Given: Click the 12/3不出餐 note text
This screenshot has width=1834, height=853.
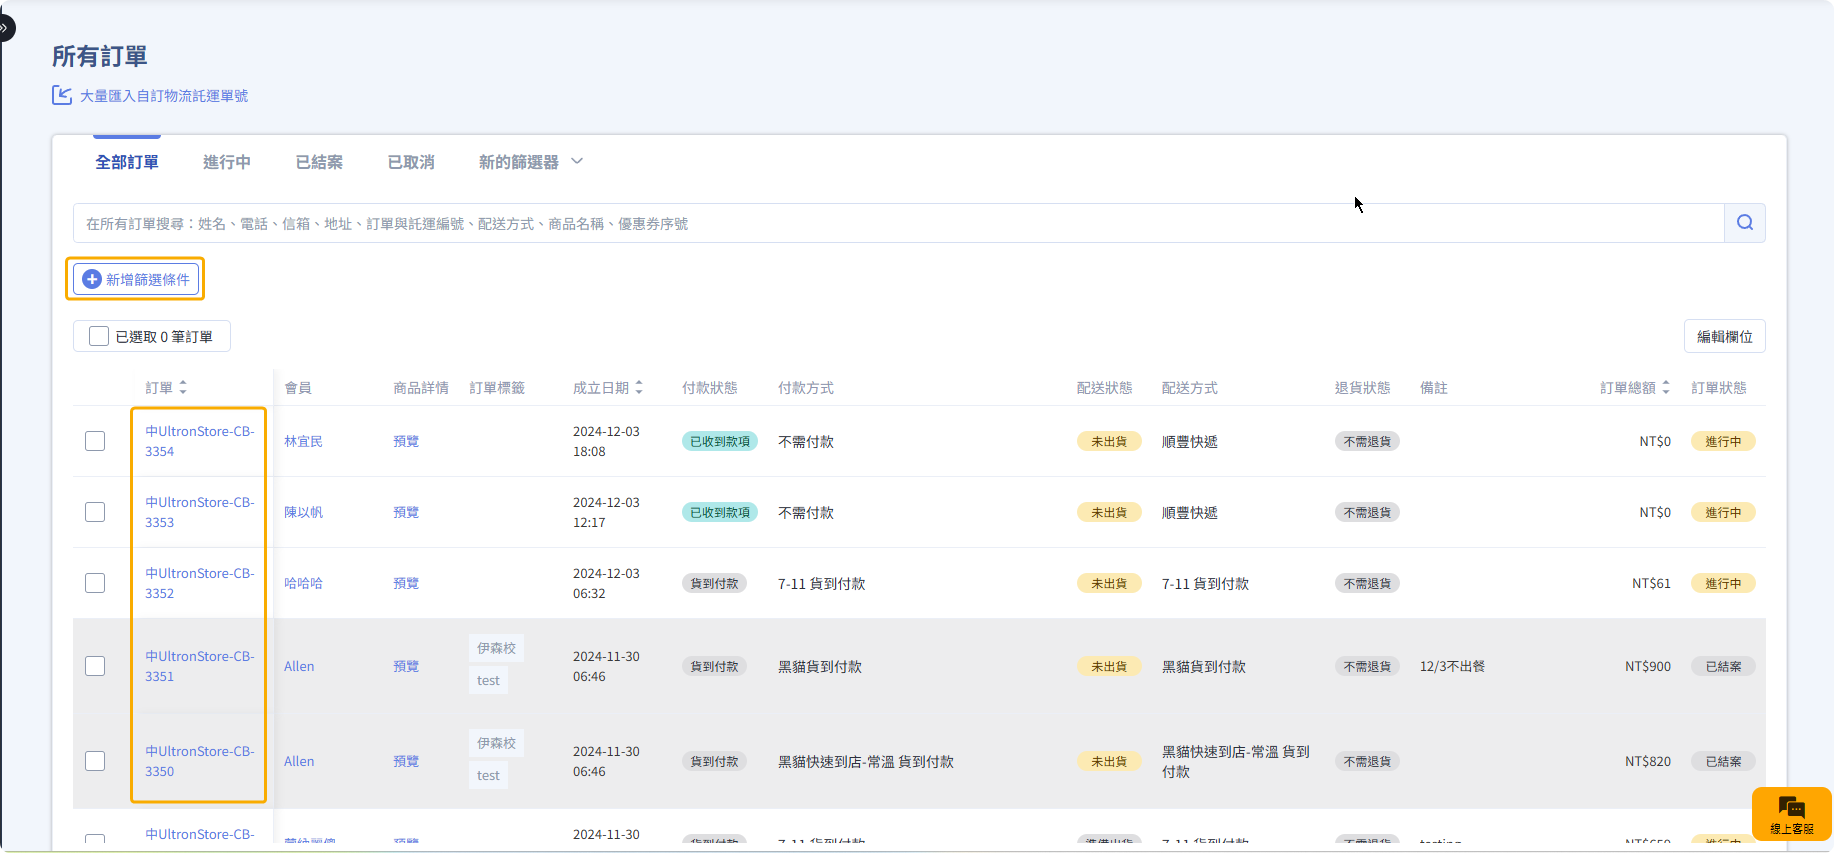Looking at the screenshot, I should point(1452,666).
